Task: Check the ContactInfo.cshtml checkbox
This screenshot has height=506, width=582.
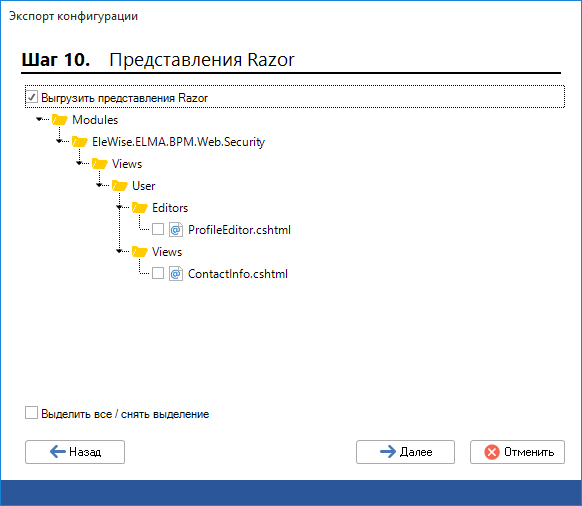Action: click(158, 273)
